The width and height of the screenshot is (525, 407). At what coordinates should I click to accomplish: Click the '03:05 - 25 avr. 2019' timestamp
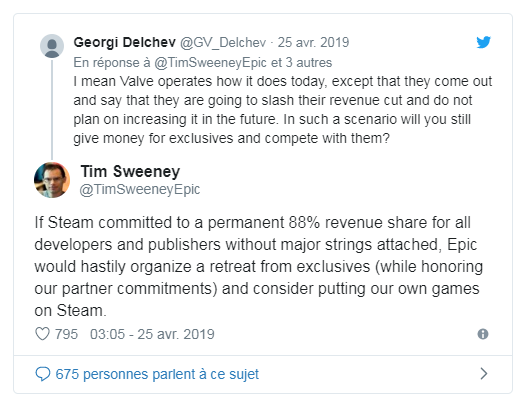click(x=152, y=334)
